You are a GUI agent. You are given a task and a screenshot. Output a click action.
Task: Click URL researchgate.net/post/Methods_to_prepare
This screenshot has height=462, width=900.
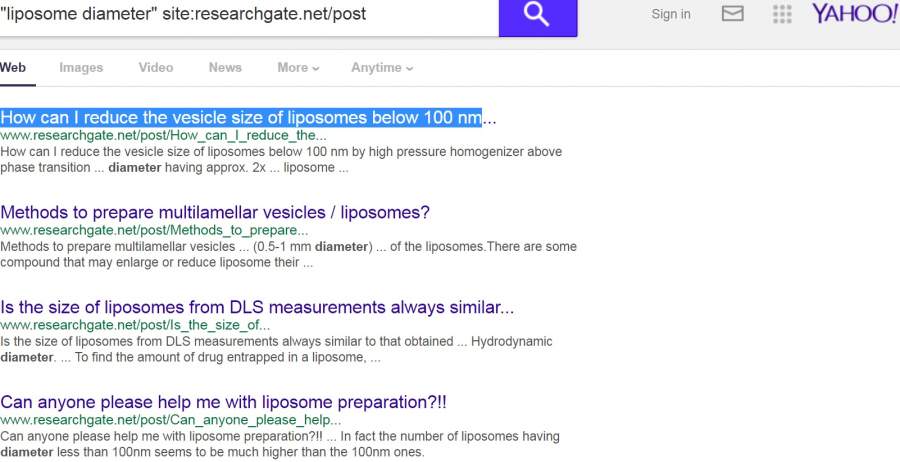point(154,231)
